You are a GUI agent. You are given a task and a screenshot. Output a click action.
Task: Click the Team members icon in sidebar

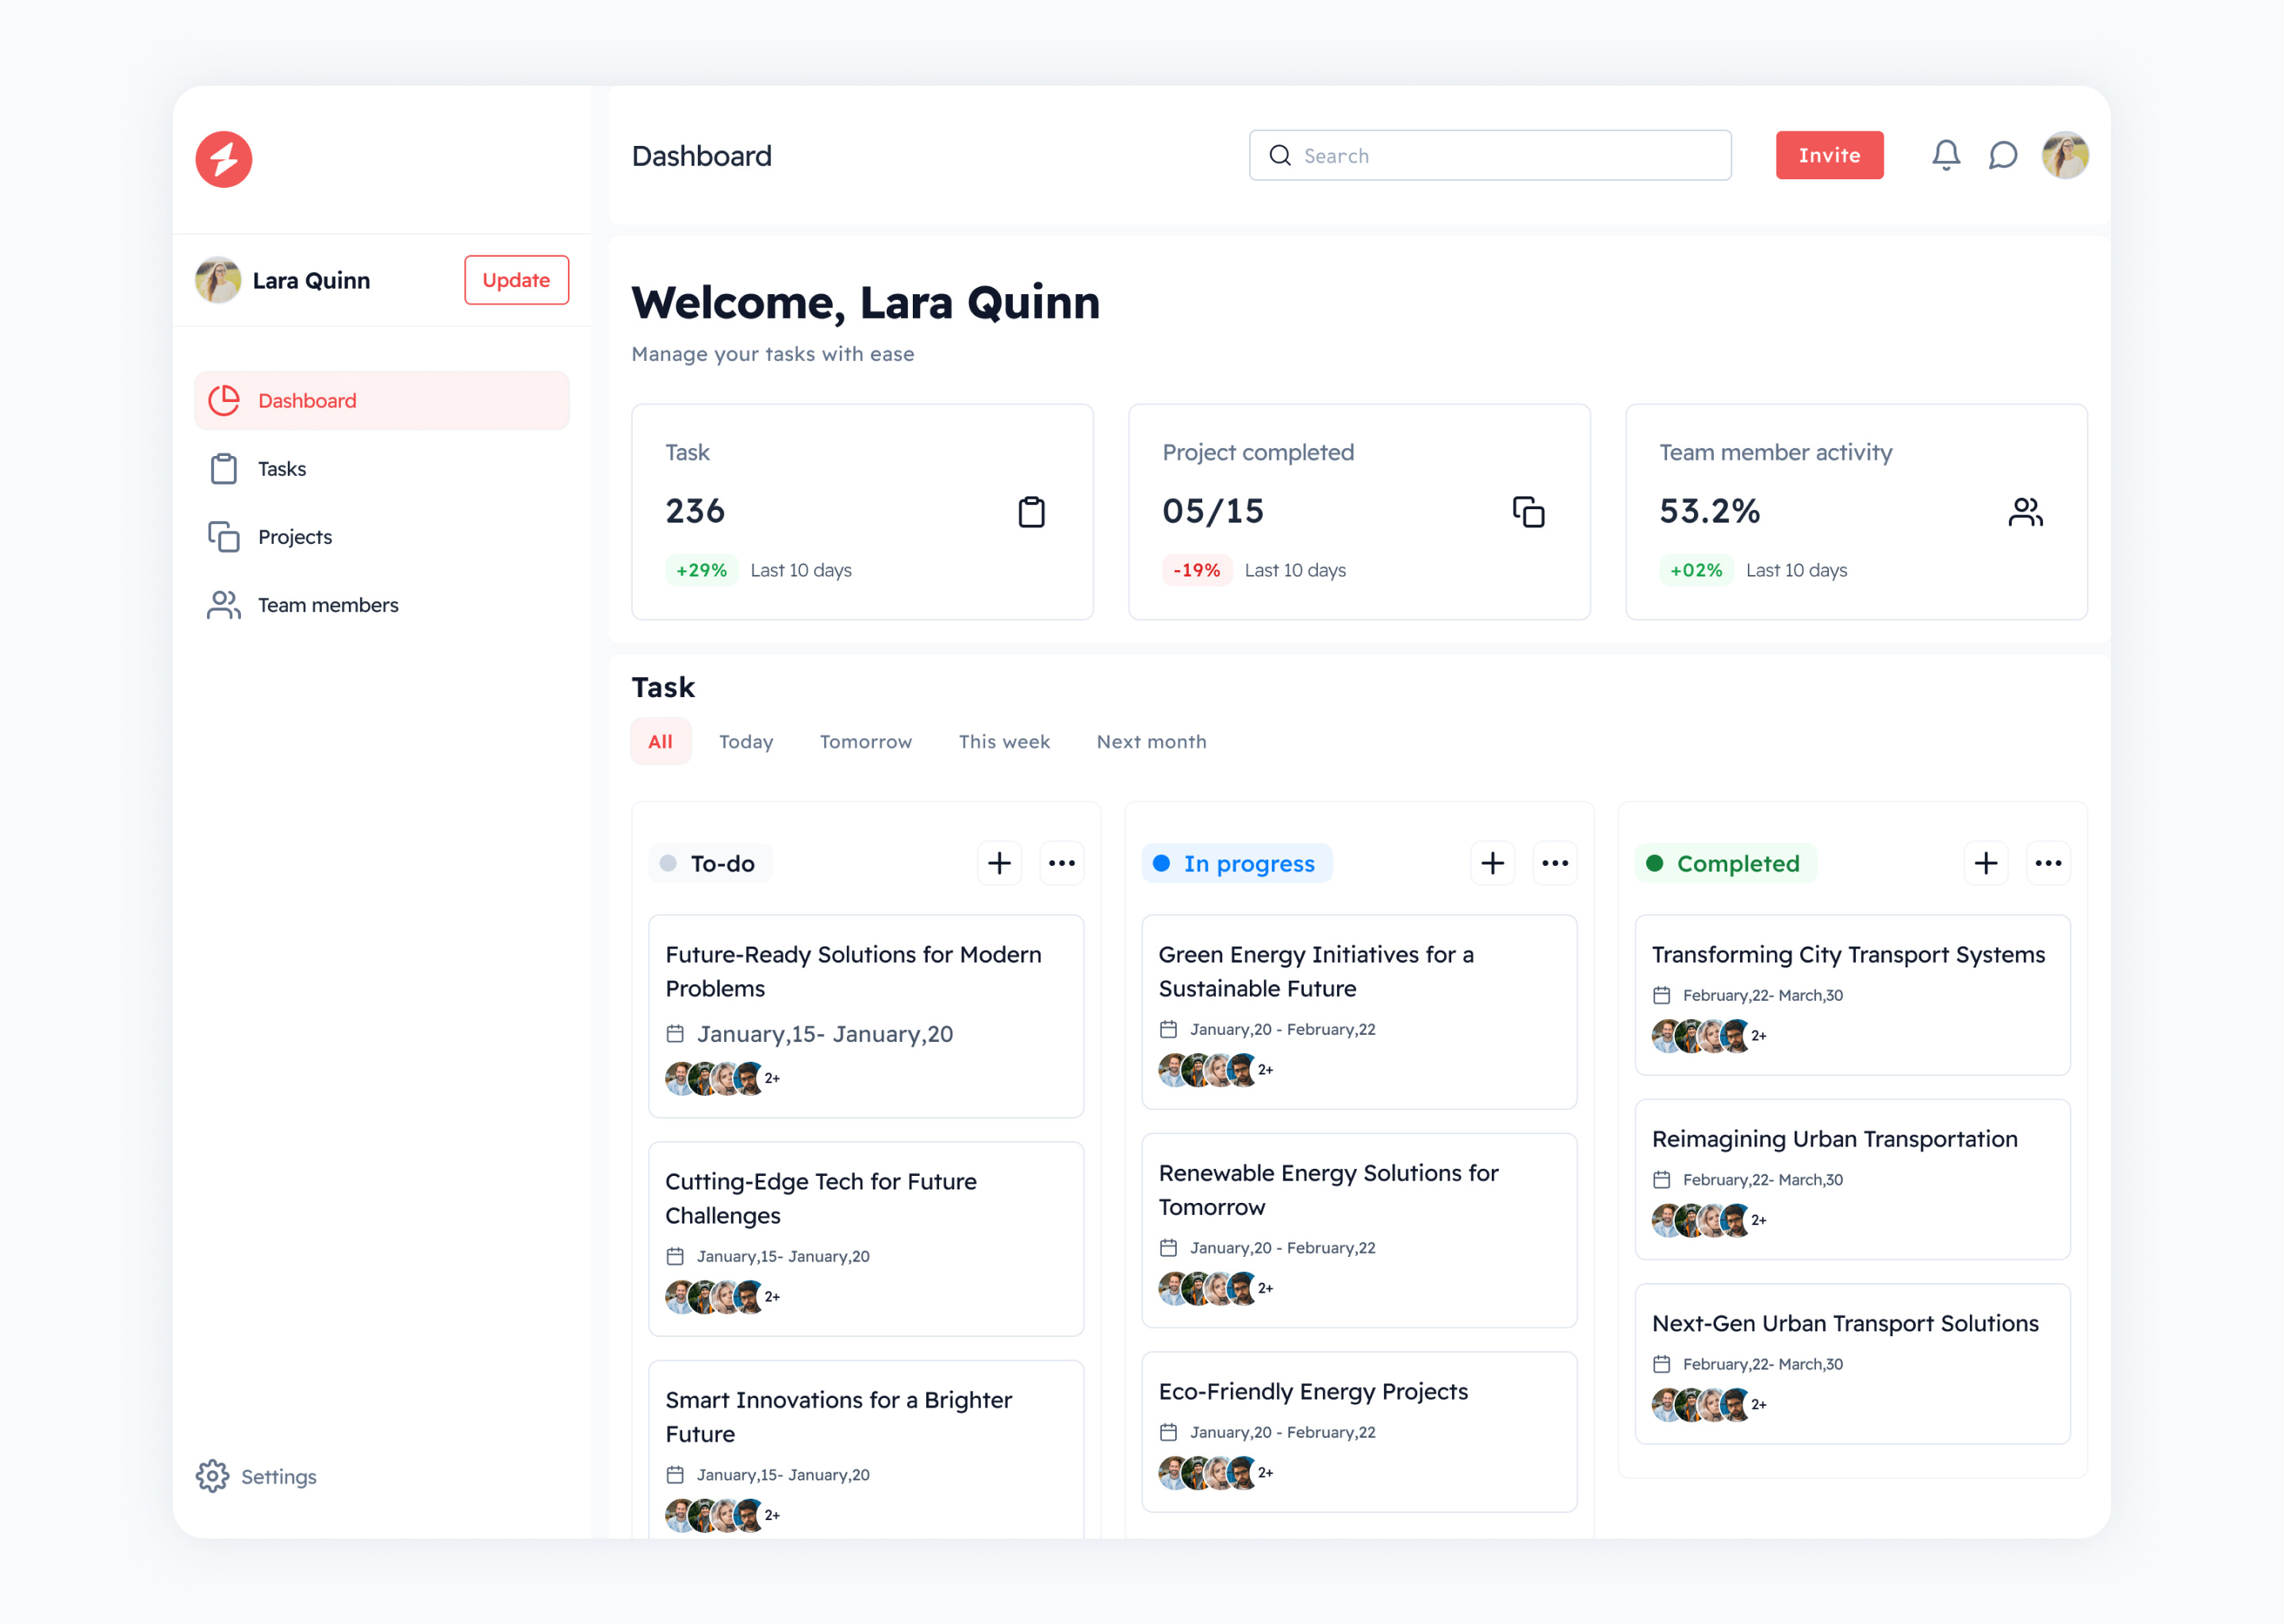click(x=222, y=604)
